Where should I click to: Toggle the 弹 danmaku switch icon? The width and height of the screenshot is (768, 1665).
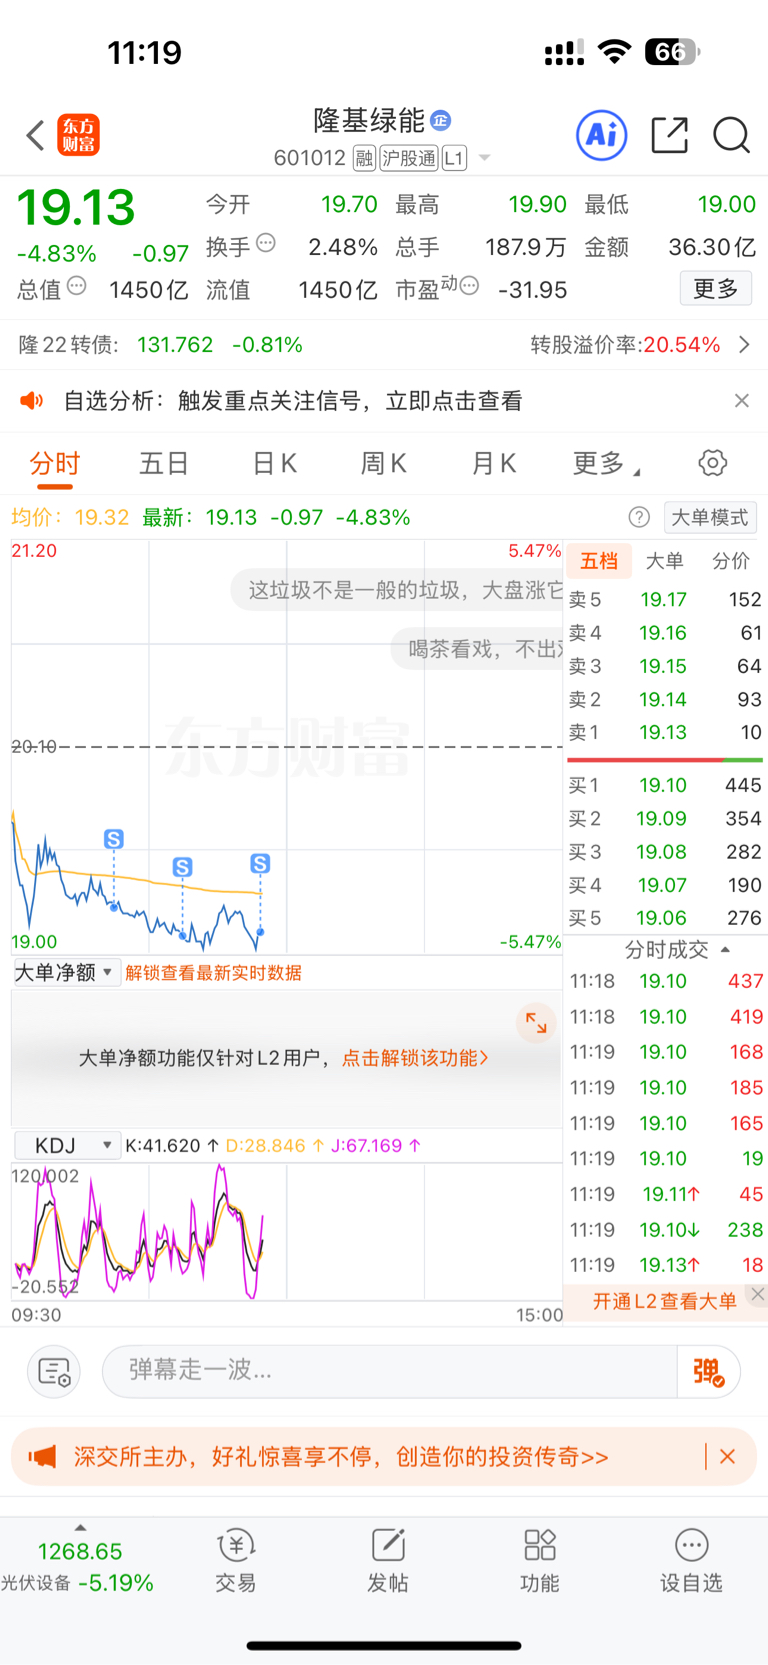click(x=709, y=1371)
